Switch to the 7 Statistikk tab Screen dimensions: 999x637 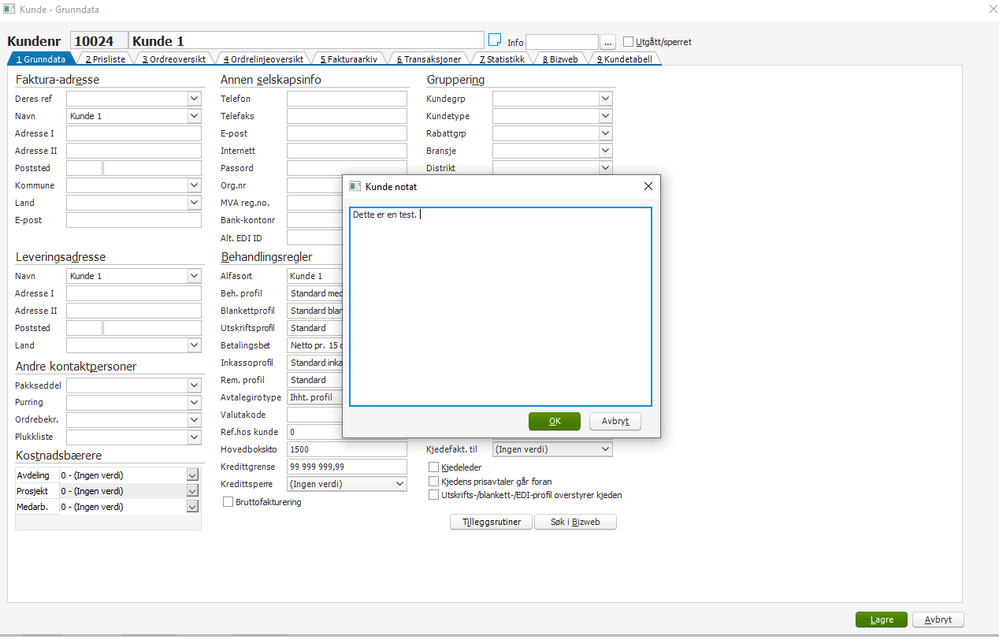pos(502,59)
